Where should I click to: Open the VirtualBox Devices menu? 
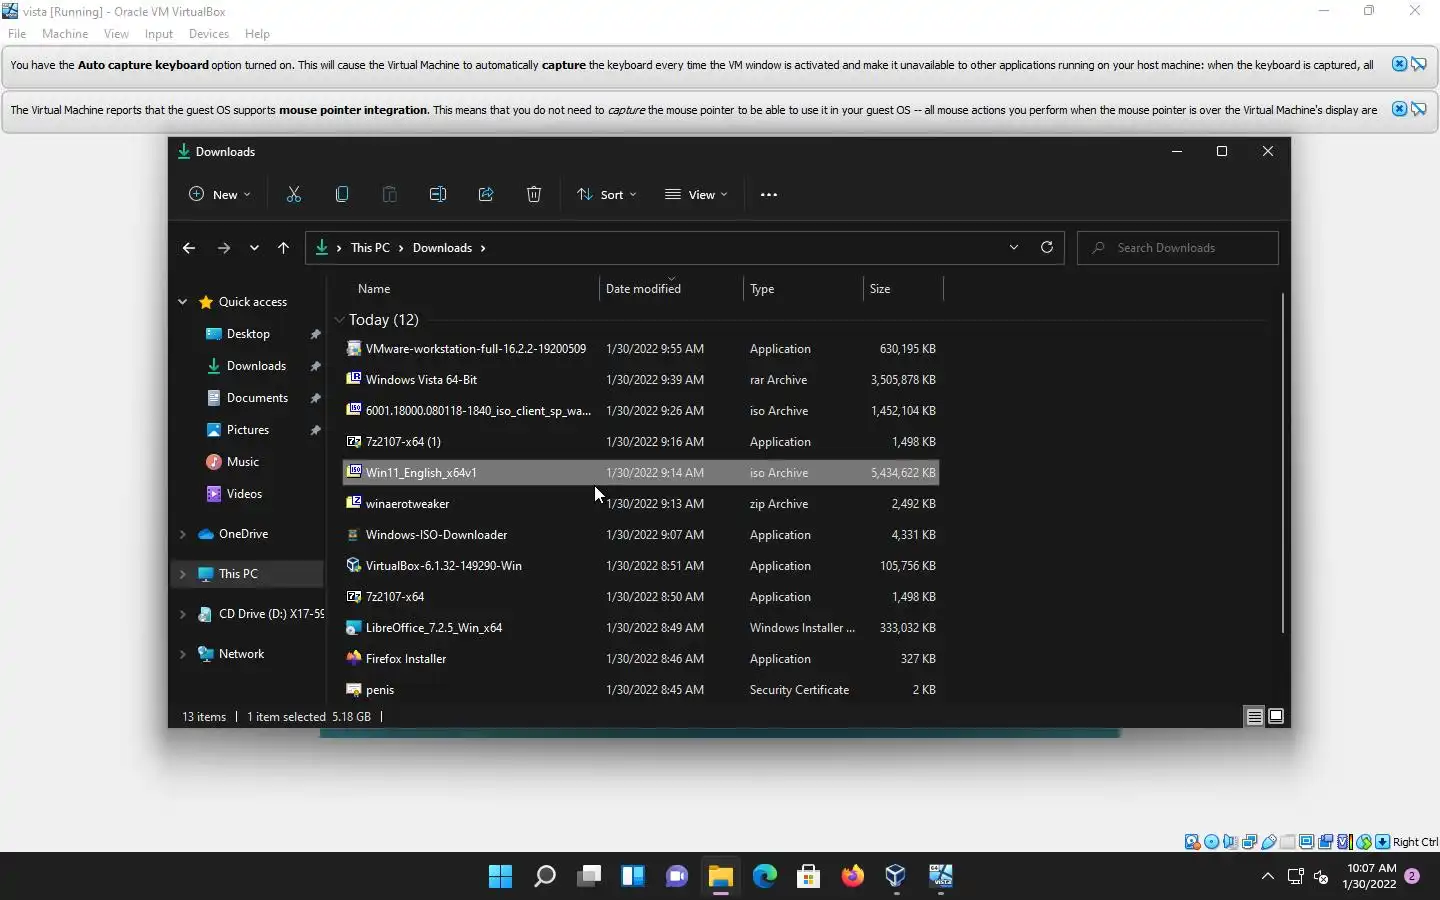(209, 34)
